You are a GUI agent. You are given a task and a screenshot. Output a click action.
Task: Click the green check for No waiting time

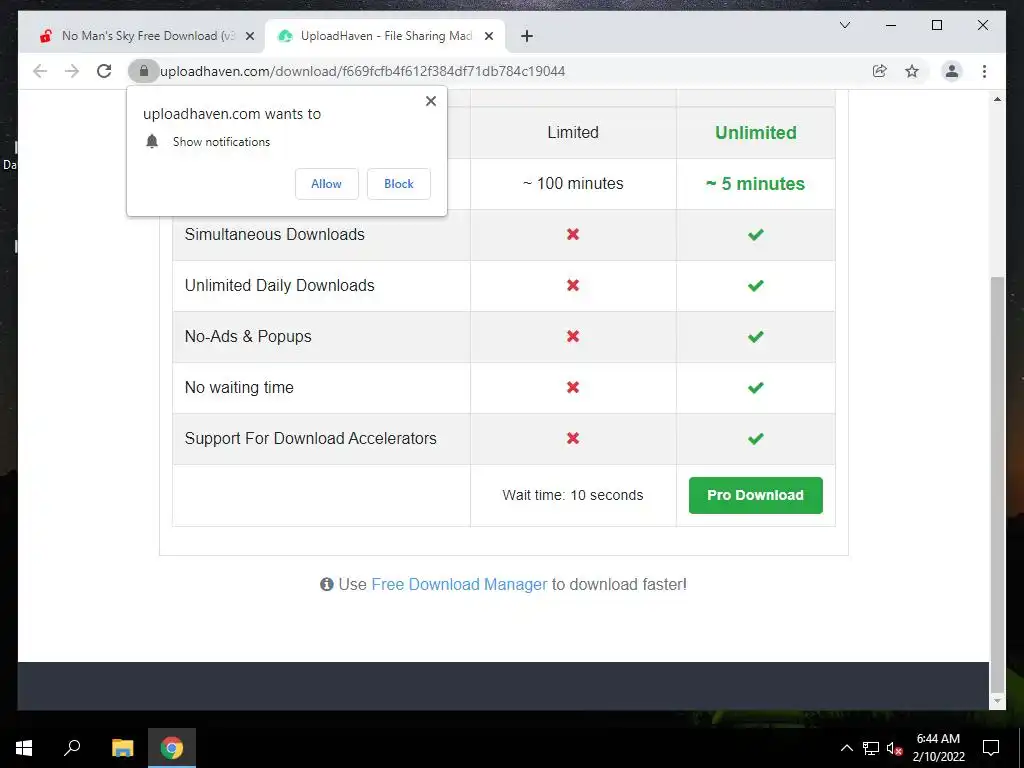pos(756,387)
